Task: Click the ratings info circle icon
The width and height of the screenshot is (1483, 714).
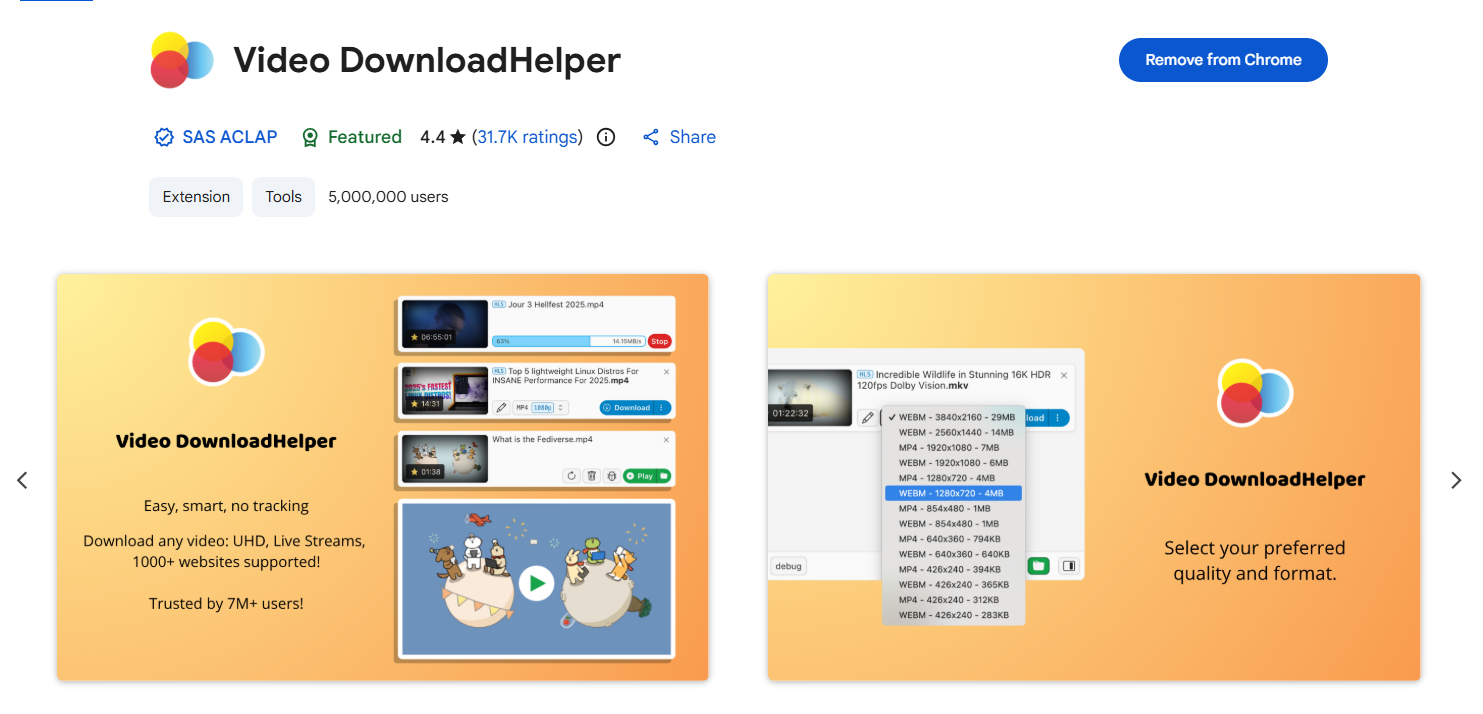Action: coord(606,137)
